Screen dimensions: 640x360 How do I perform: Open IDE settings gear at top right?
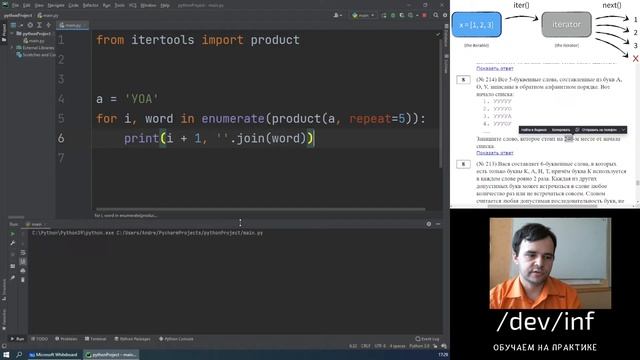(x=445, y=15)
